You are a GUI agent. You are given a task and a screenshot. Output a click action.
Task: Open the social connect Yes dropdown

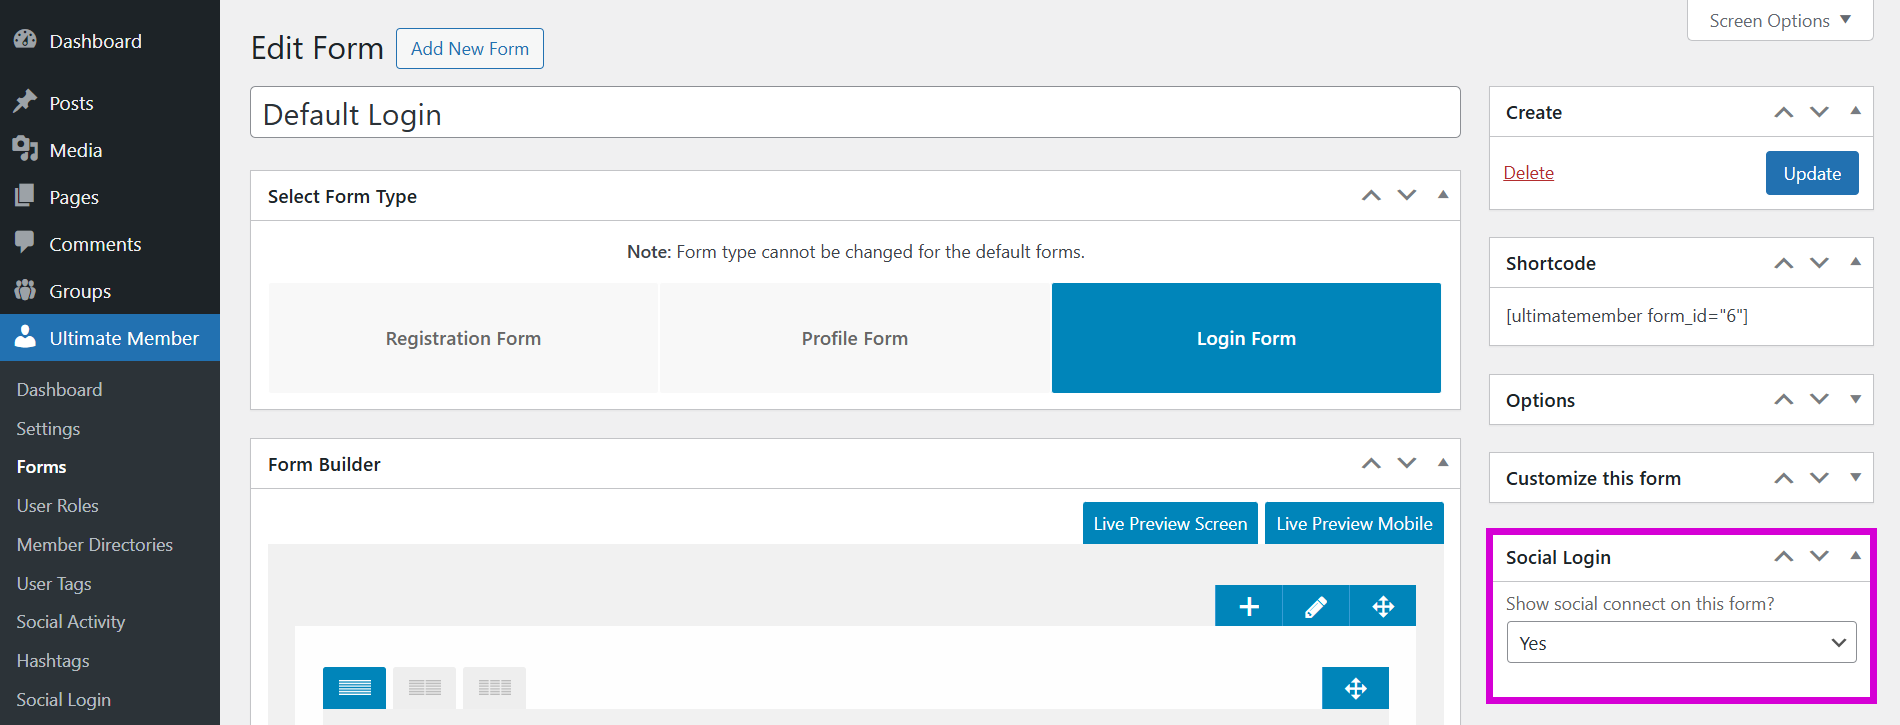(1681, 643)
